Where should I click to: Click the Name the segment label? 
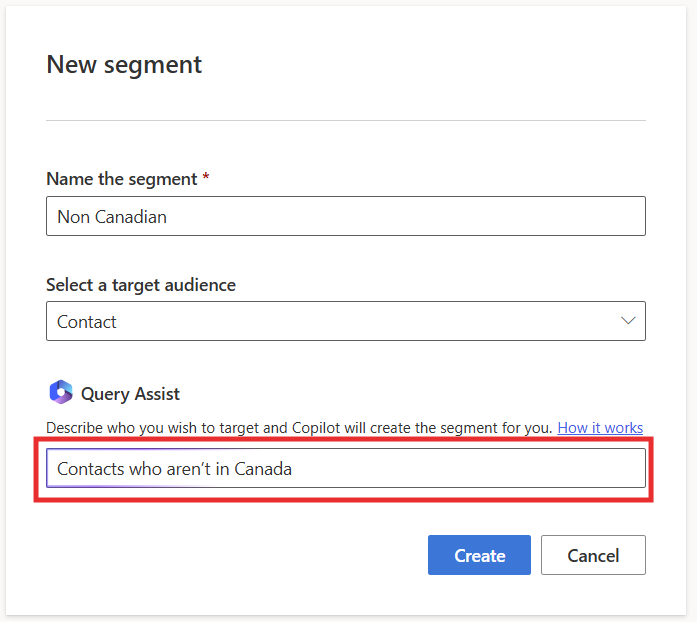click(121, 179)
